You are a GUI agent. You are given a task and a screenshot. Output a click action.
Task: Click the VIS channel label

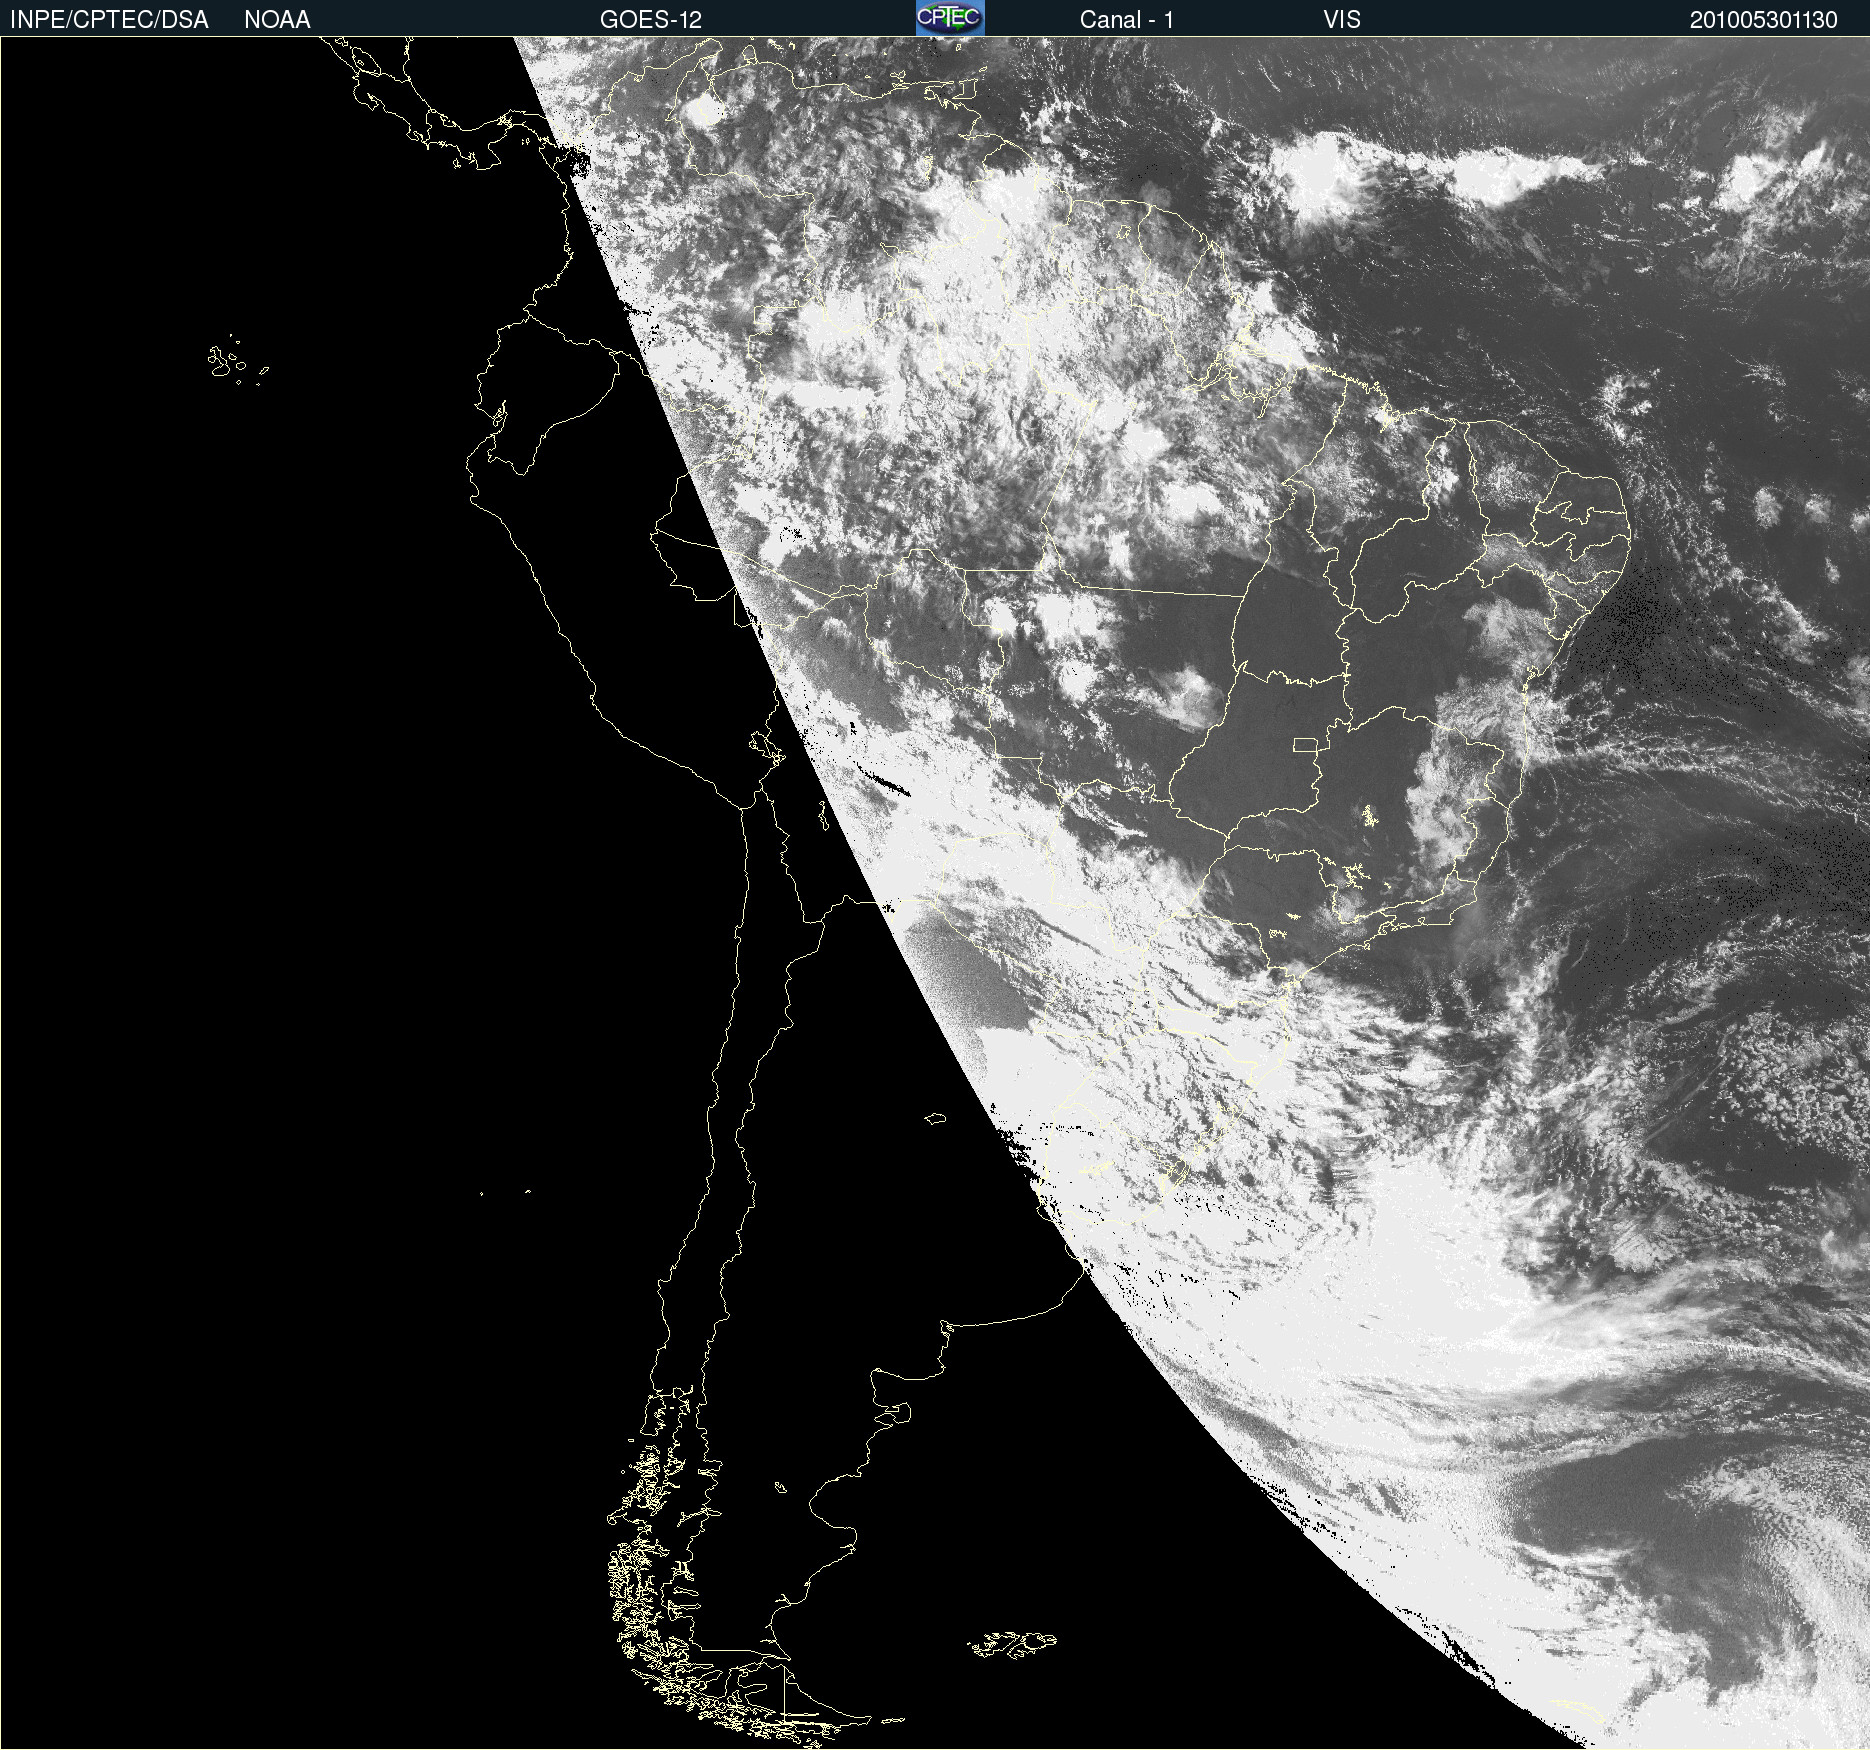[1342, 20]
